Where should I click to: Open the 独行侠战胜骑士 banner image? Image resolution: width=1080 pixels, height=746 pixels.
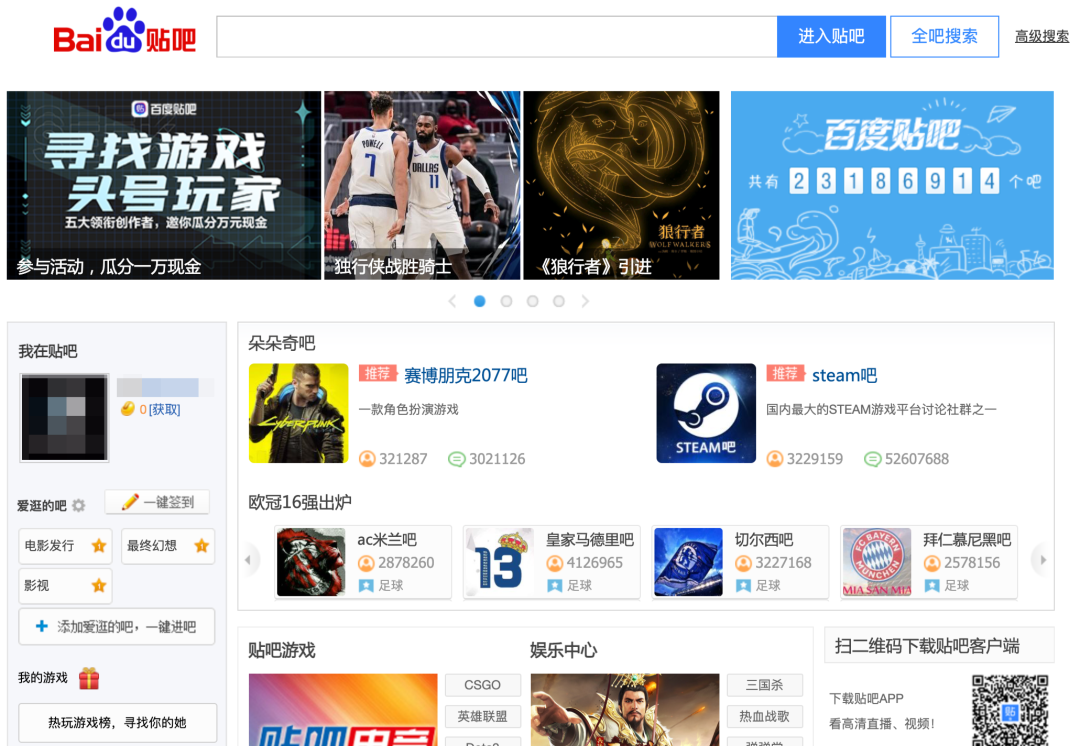422,185
